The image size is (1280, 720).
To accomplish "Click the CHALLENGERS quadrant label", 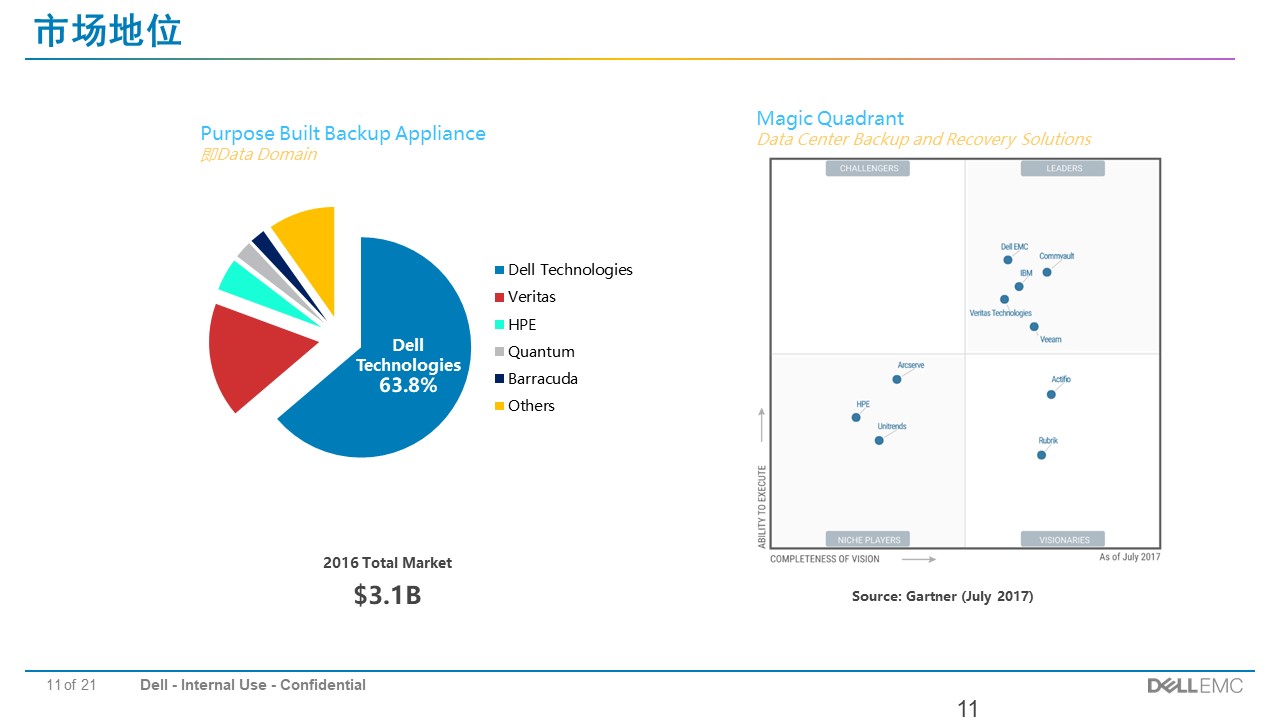I will (868, 168).
